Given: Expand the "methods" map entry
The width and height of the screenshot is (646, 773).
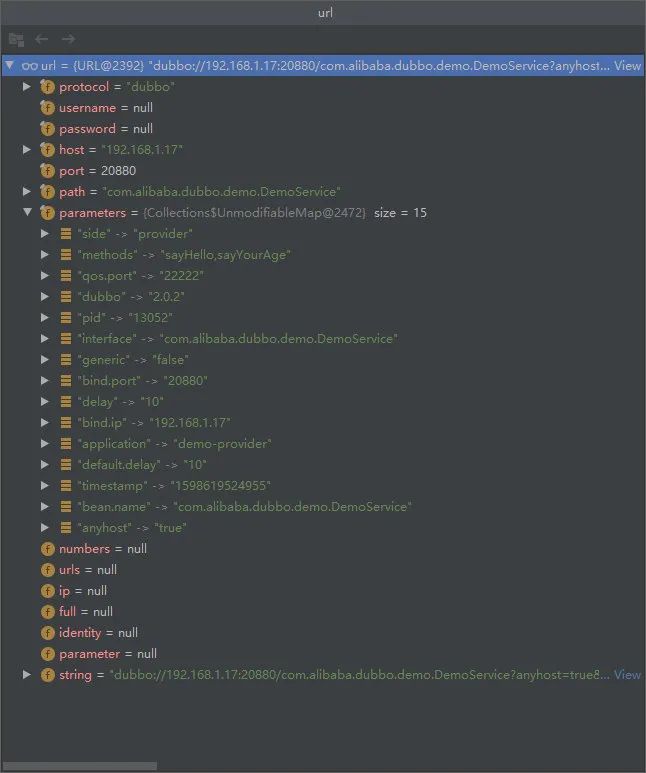Looking at the screenshot, I should click(x=45, y=254).
